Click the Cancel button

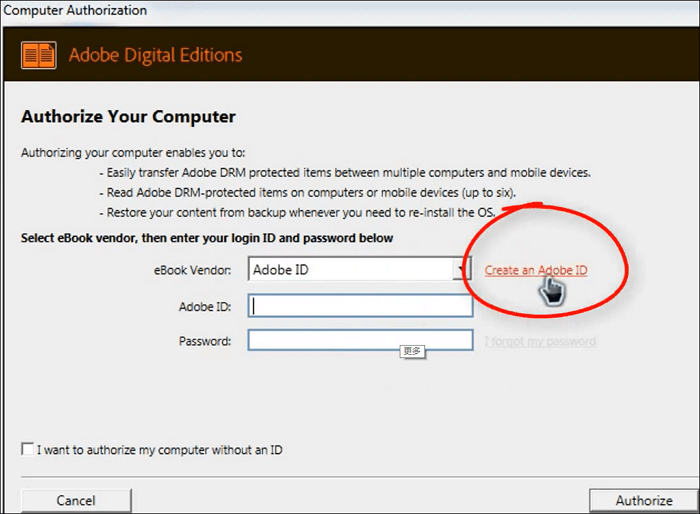click(x=76, y=501)
